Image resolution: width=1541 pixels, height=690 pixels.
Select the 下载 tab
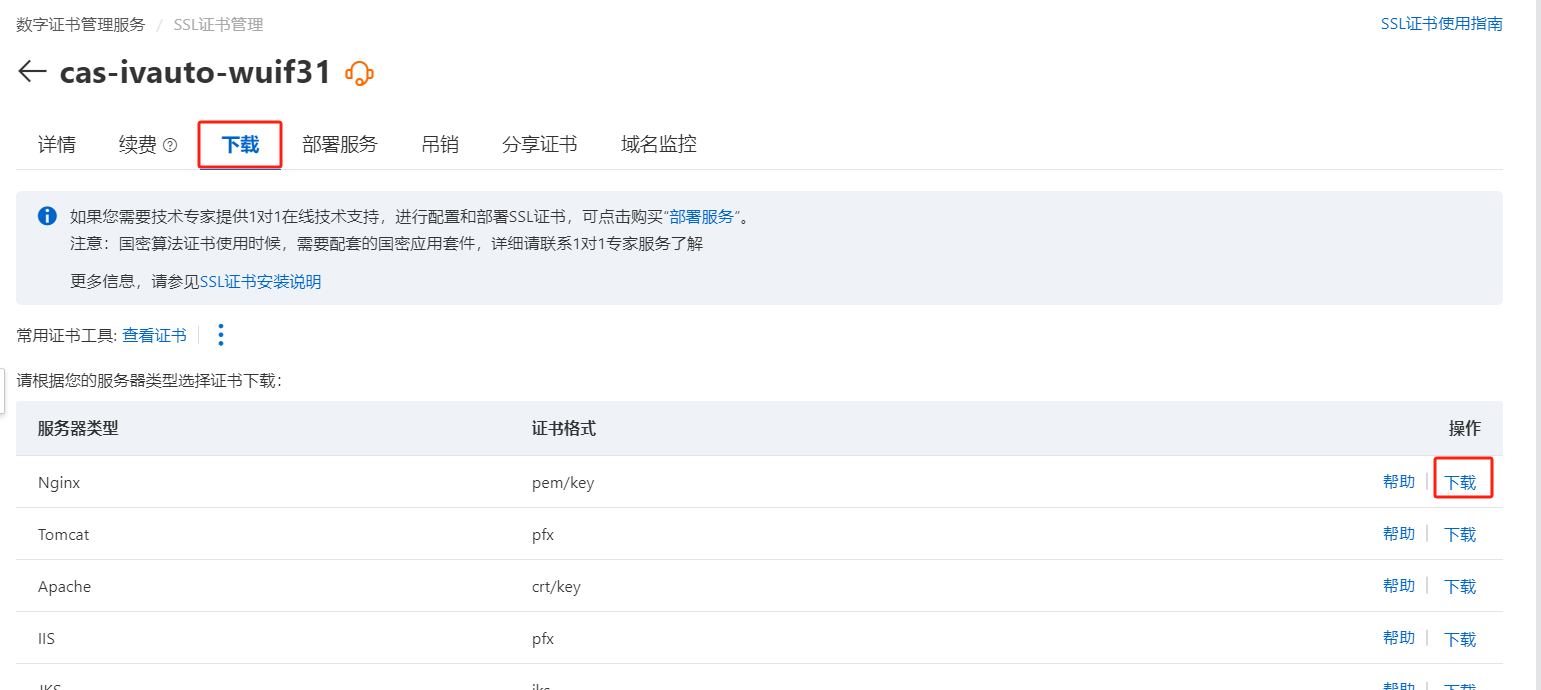(x=240, y=144)
